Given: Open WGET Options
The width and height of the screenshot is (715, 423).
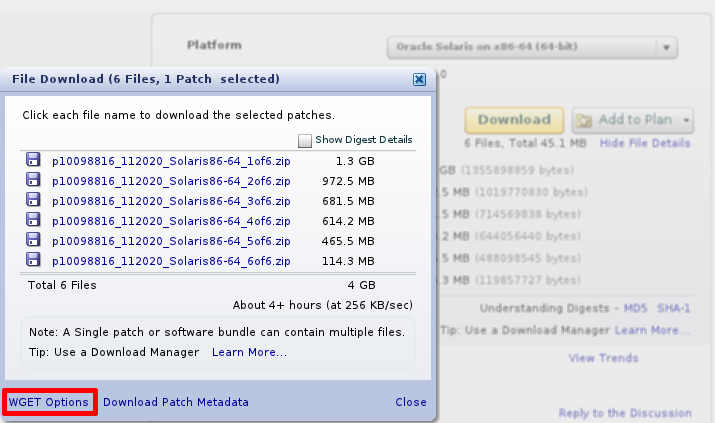Looking at the screenshot, I should [x=48, y=402].
